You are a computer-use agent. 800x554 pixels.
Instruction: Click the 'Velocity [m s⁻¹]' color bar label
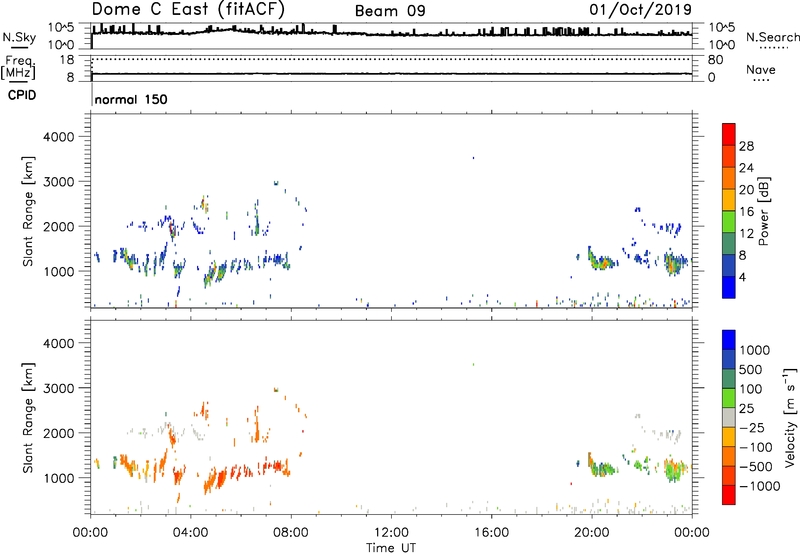790,417
